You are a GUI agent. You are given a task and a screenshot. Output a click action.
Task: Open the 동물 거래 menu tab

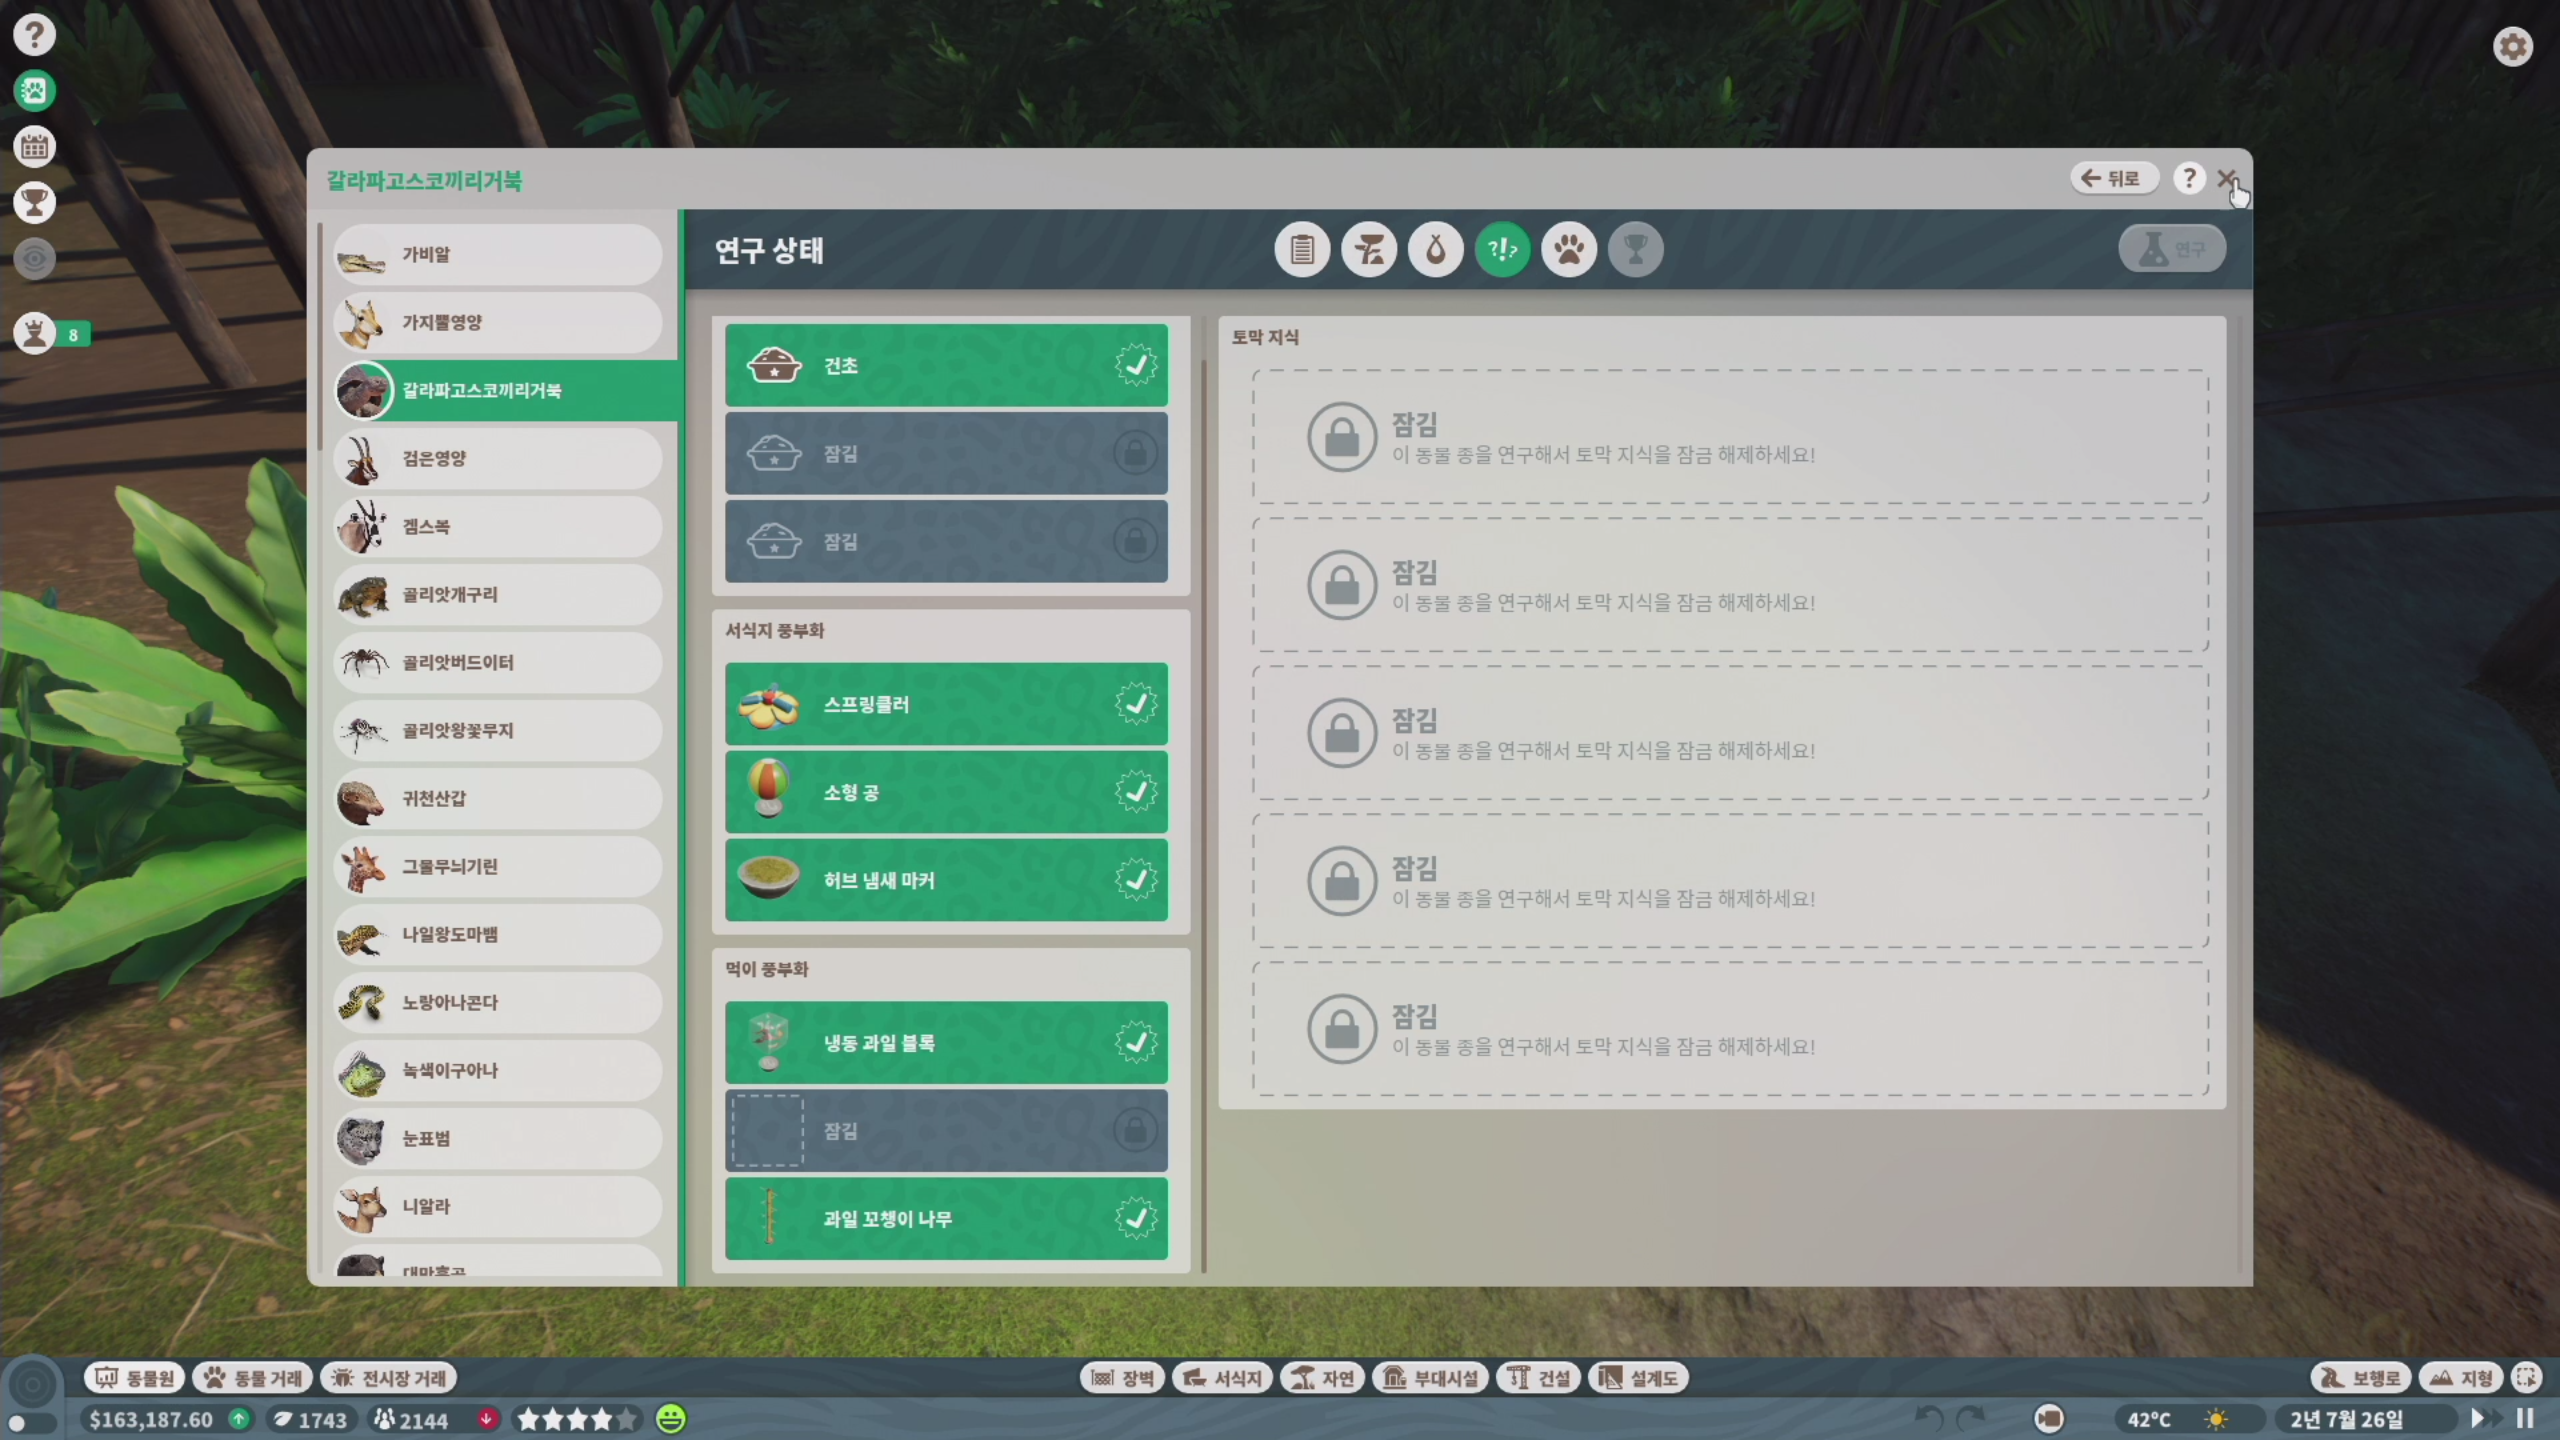253,1378
